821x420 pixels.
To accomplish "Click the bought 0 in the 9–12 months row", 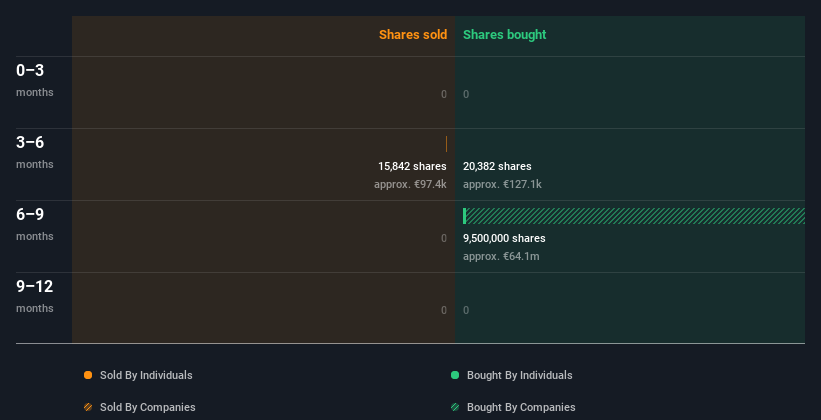I will [466, 310].
